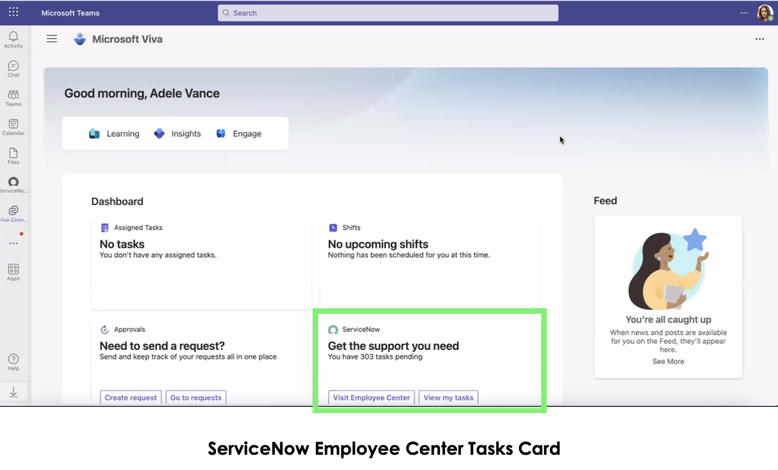This screenshot has height=470, width=778.
Task: Click the Microsoft Teams title text
Action: (70, 13)
